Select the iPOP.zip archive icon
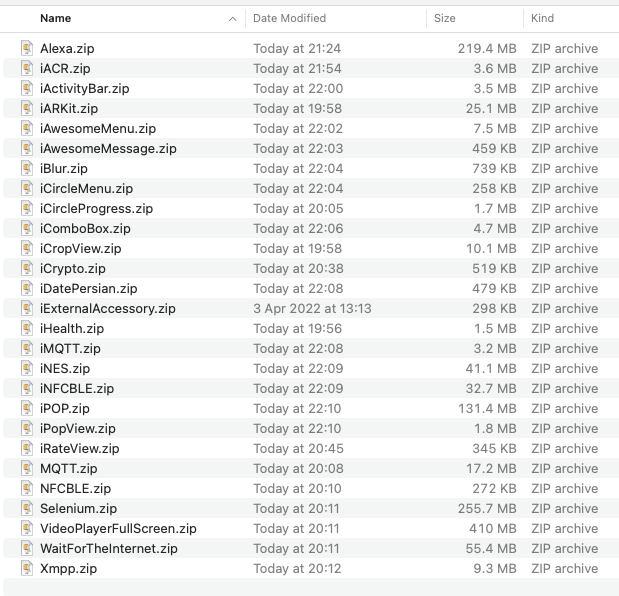 tap(27, 408)
